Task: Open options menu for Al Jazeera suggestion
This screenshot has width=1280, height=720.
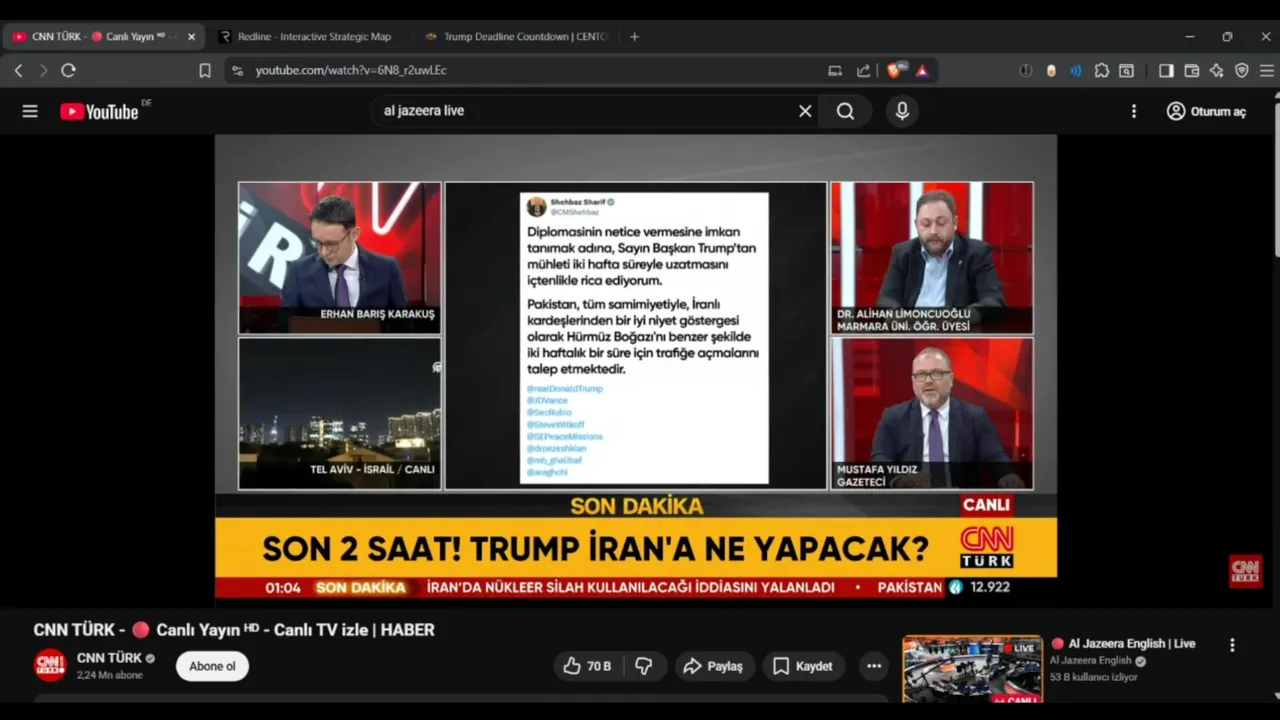Action: pyautogui.click(x=1232, y=646)
